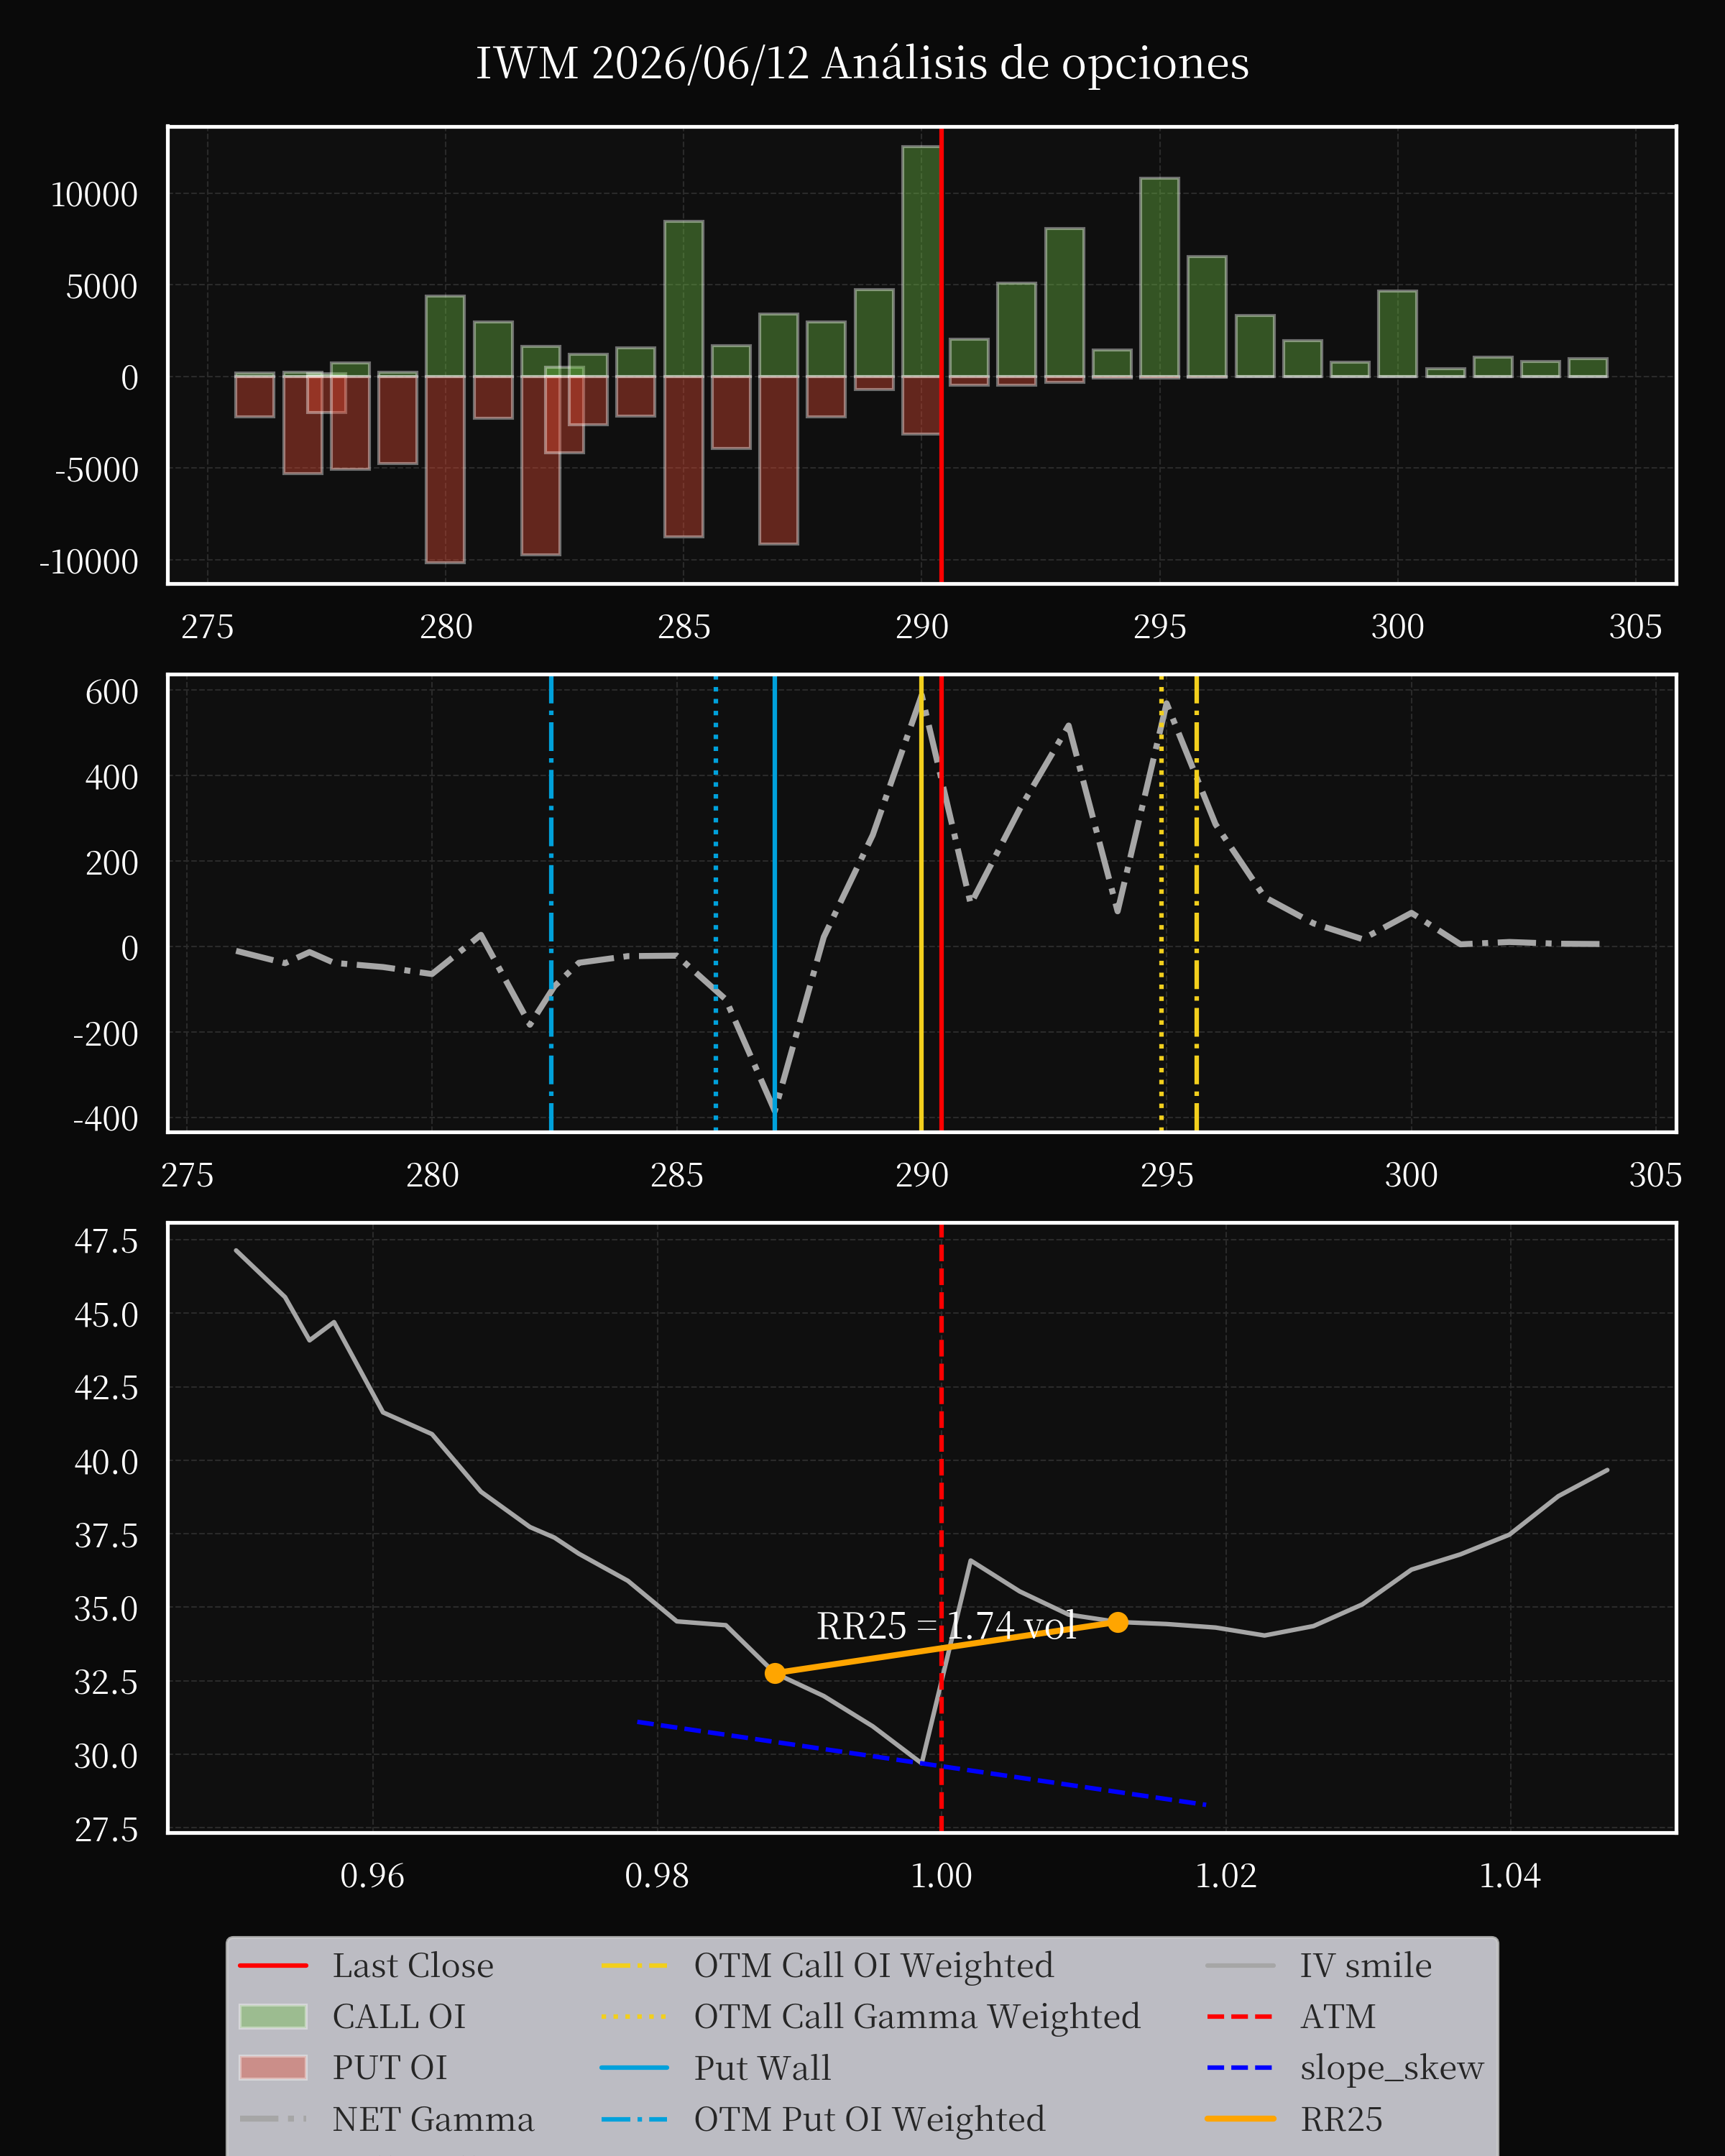Click the dotted yellow OTM Call Gamma Weighted line

click(x=1161, y=903)
